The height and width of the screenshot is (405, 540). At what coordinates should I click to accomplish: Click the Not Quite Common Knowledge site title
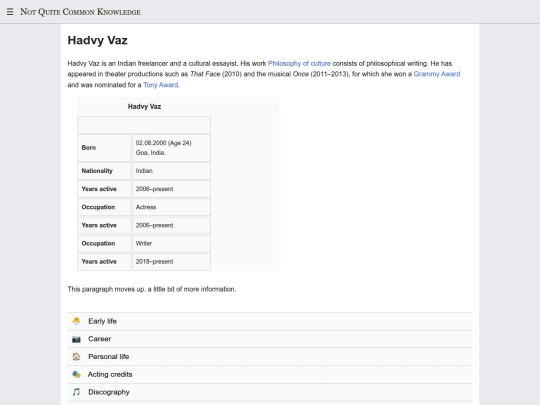[x=80, y=12]
